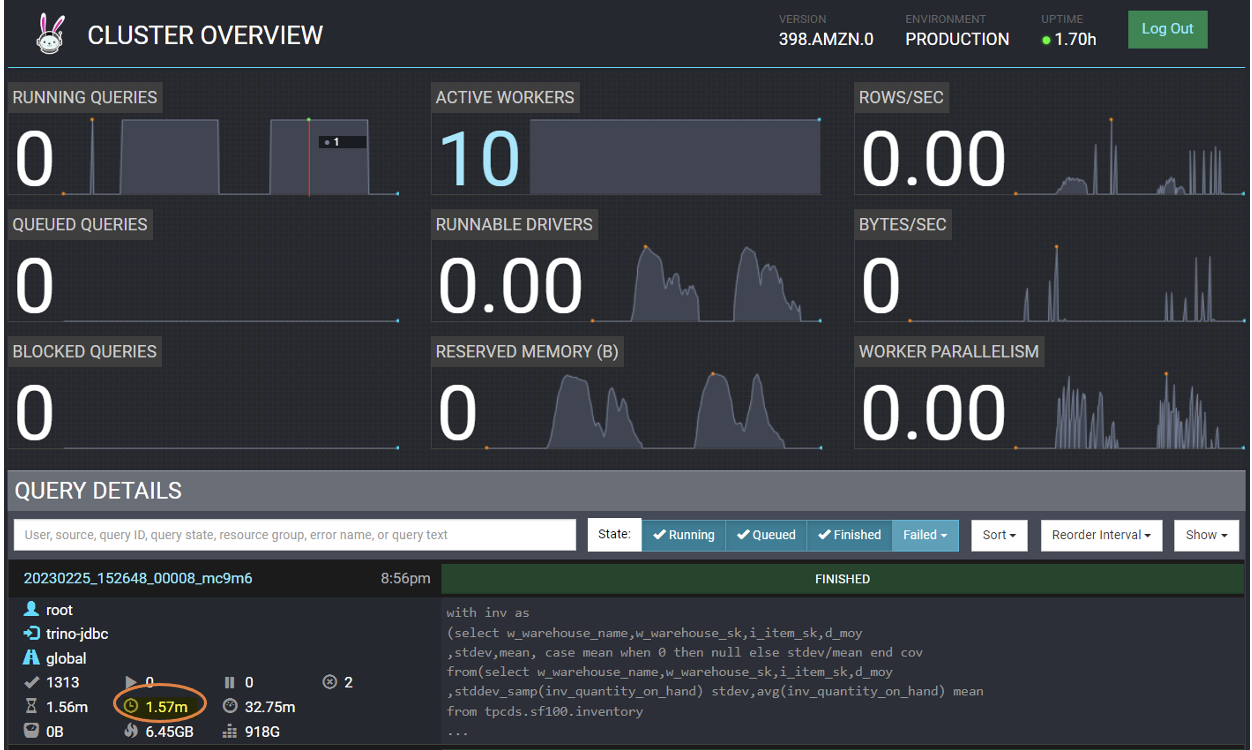This screenshot has height=750, width=1252.
Task: Focus the query search filter field
Action: (295, 535)
